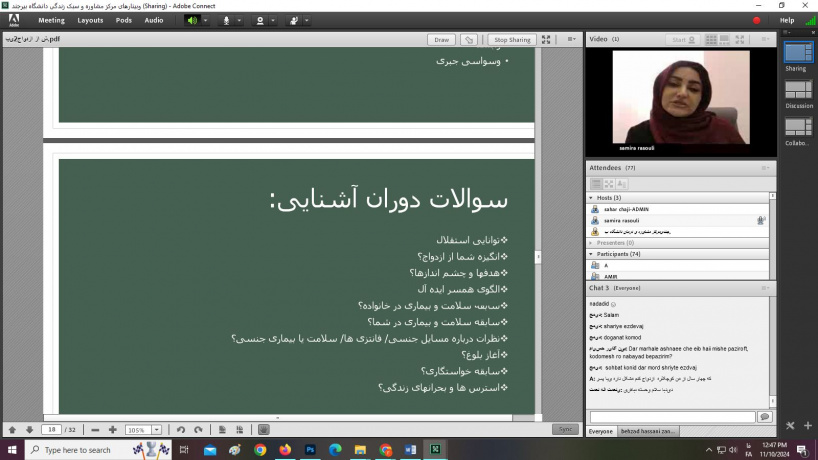818x460 pixels.
Task: Click the chat message input field
Action: pos(672,417)
